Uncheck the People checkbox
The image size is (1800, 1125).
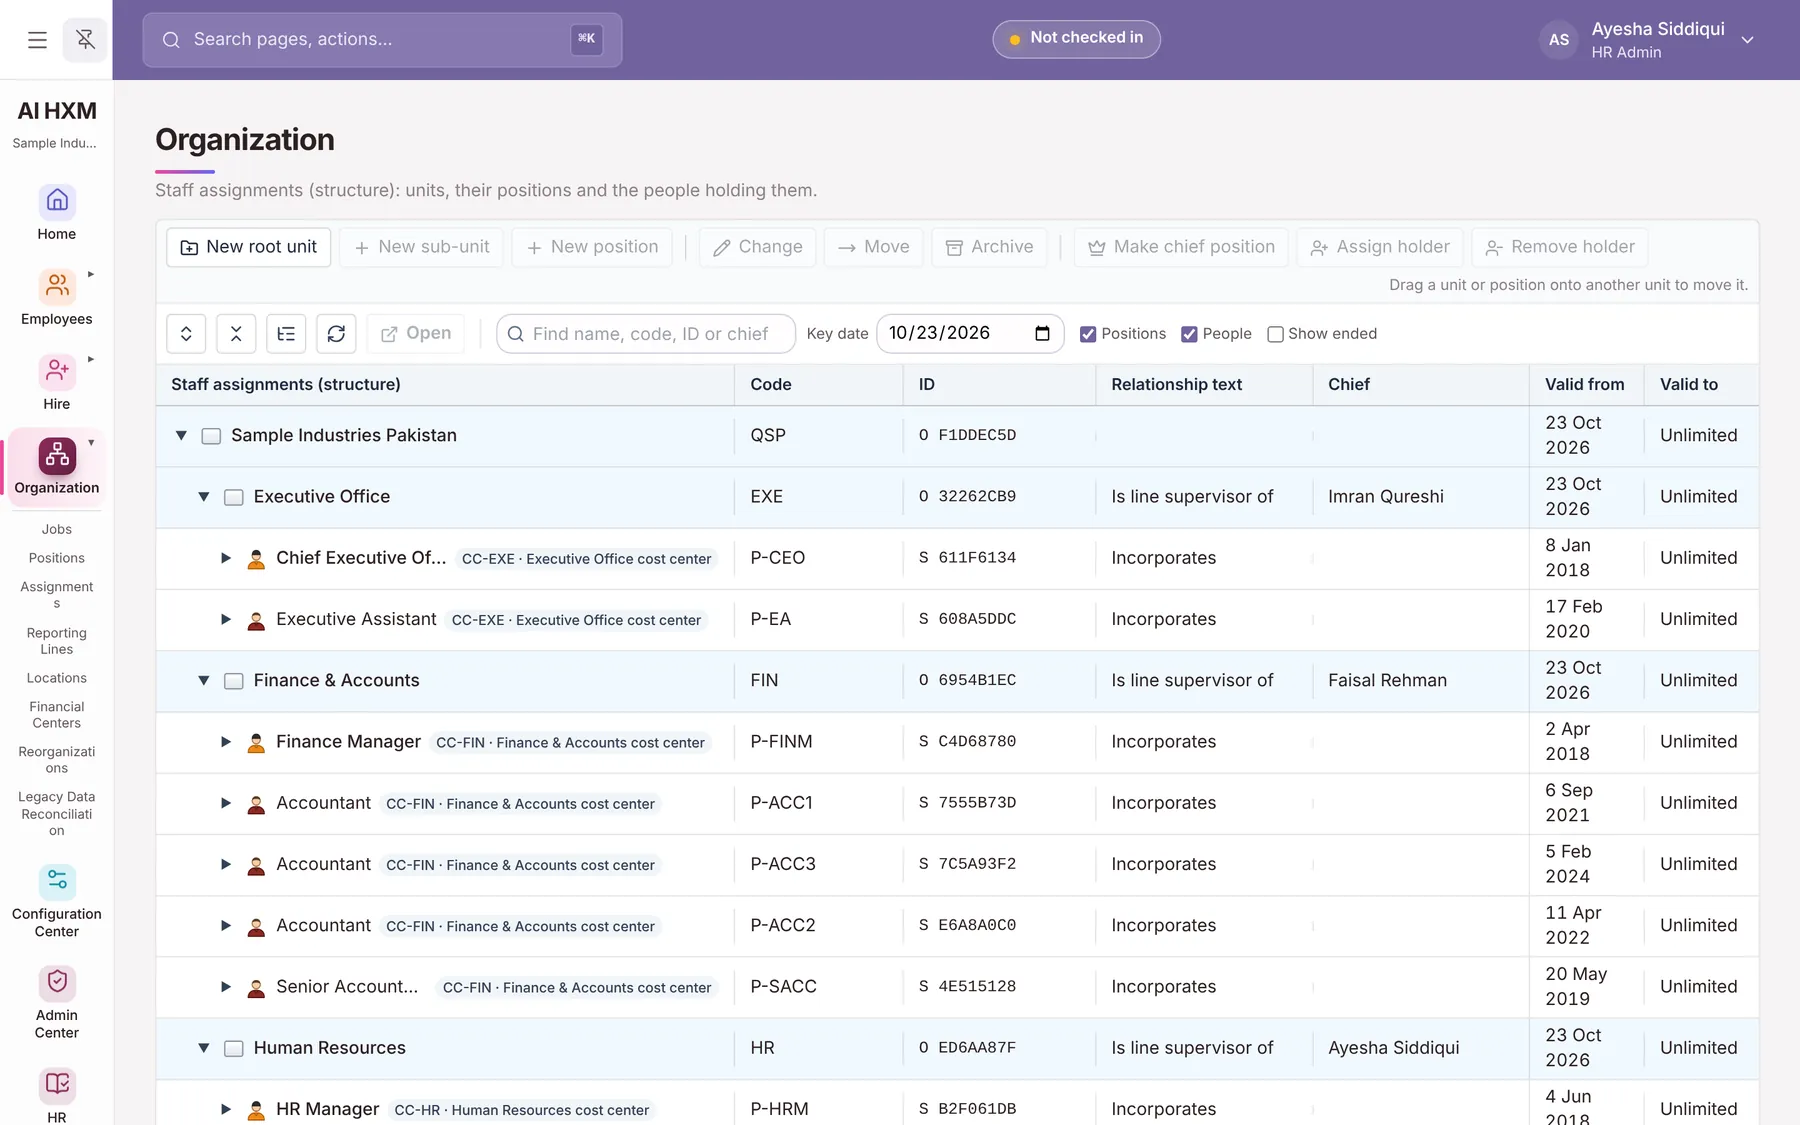point(1189,334)
